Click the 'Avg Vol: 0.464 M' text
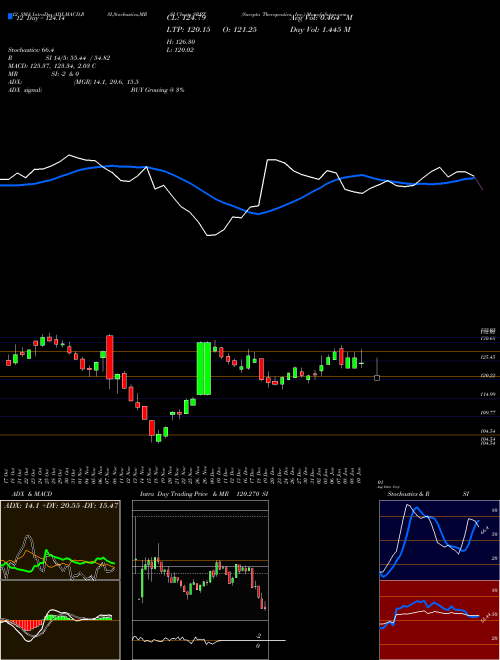This screenshot has height=660, width=500. 321,18
